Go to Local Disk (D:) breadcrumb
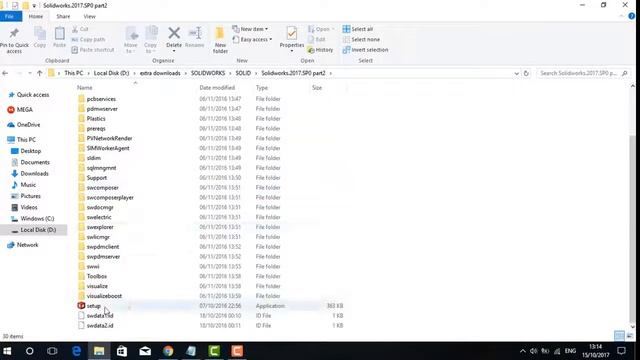The height and width of the screenshot is (360, 640). click(x=111, y=73)
